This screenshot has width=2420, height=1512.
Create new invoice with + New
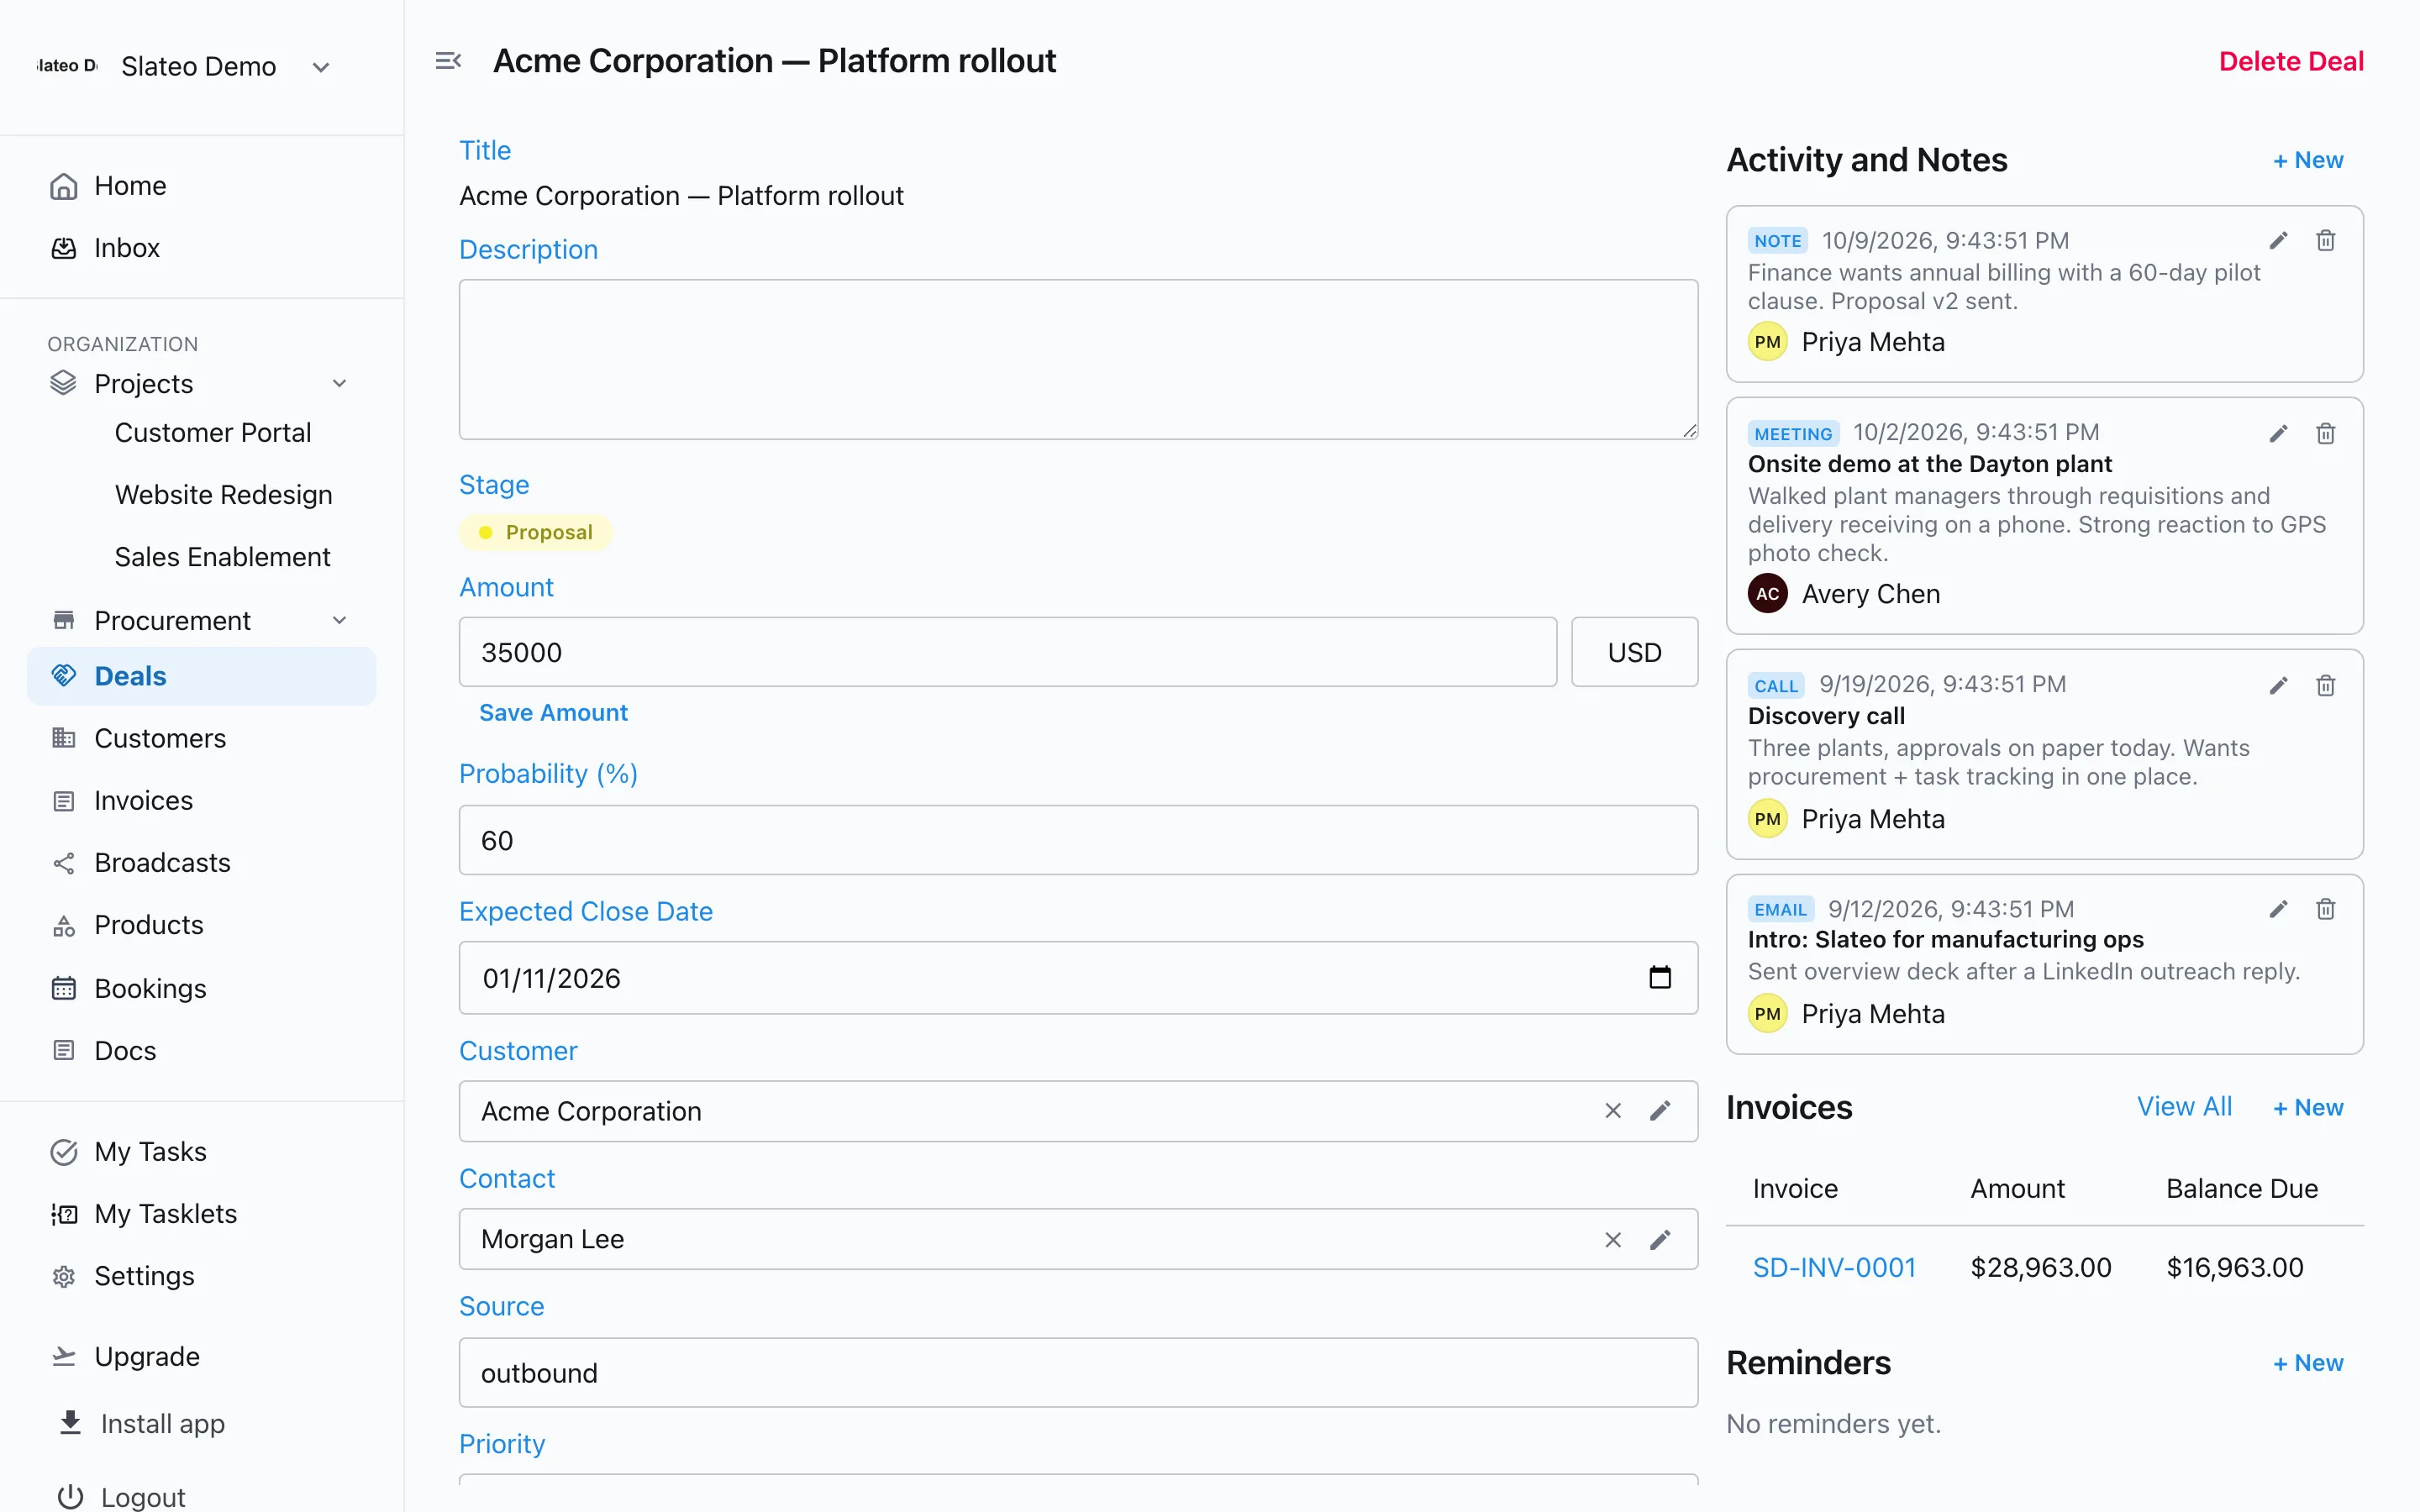[2308, 1107]
